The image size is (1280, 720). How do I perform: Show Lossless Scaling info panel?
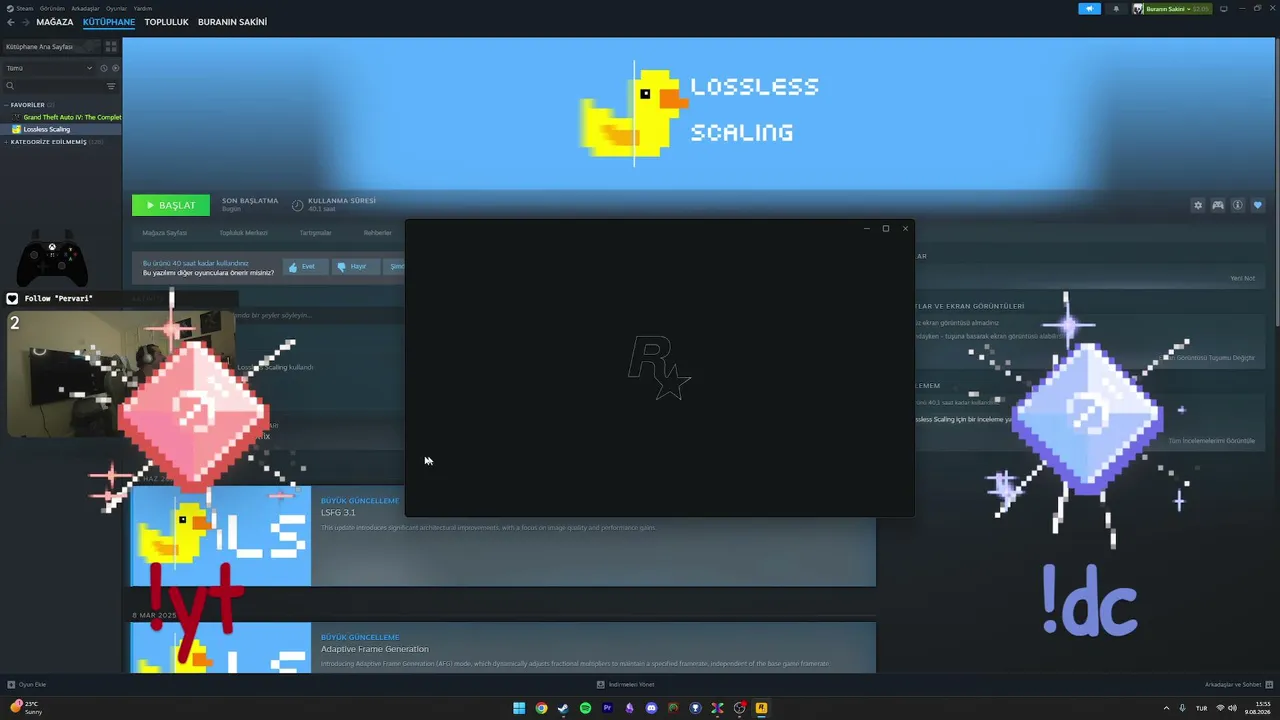coord(1238,205)
